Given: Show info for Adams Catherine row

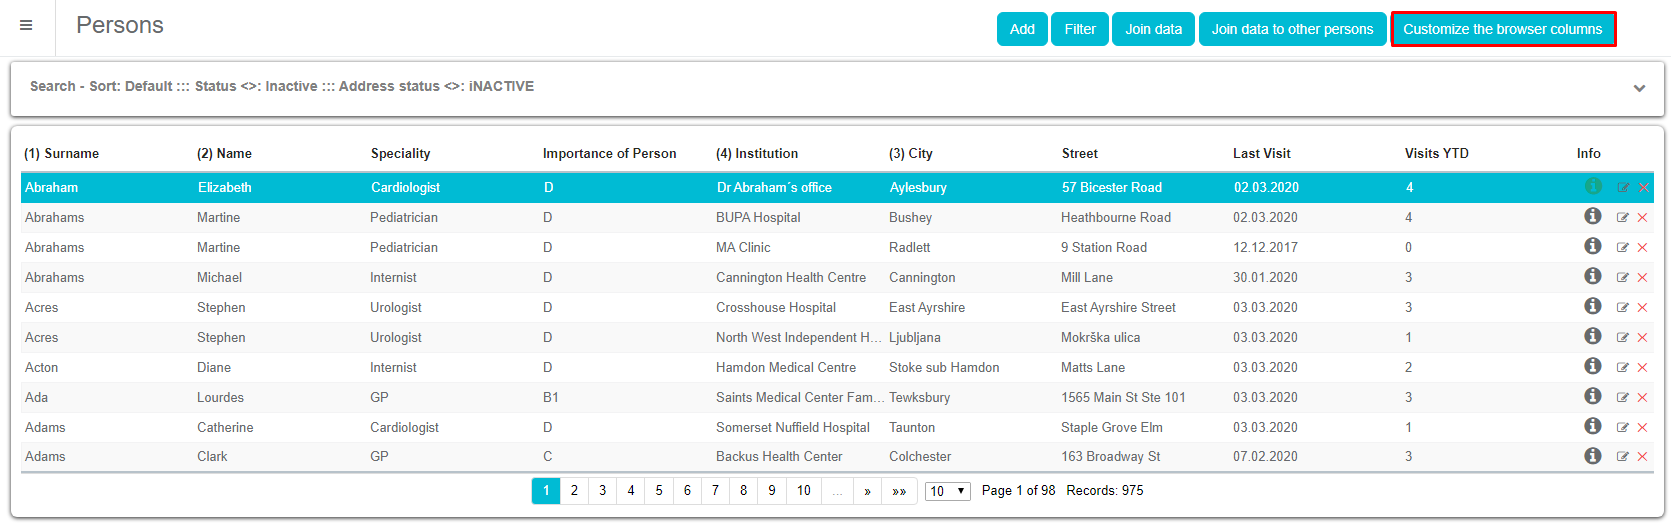Looking at the screenshot, I should pyautogui.click(x=1593, y=426).
